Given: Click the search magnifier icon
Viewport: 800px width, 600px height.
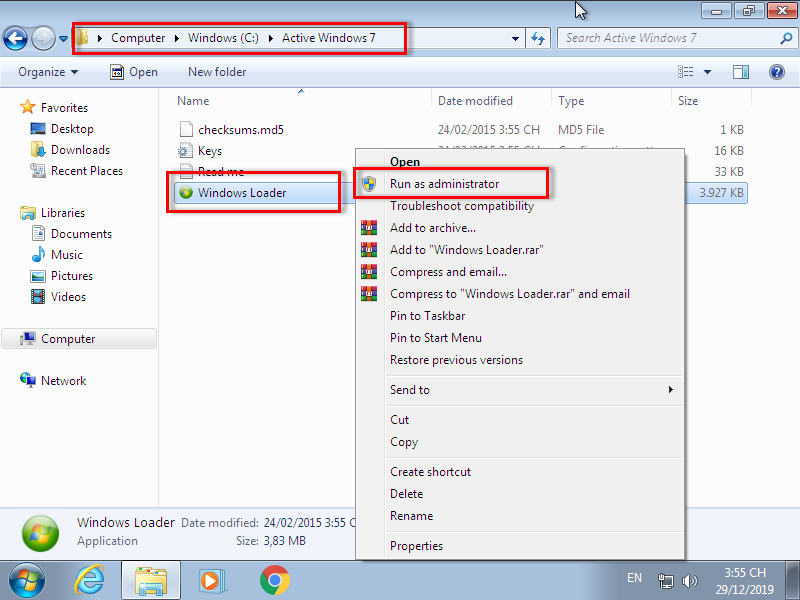Looking at the screenshot, I should (x=786, y=38).
